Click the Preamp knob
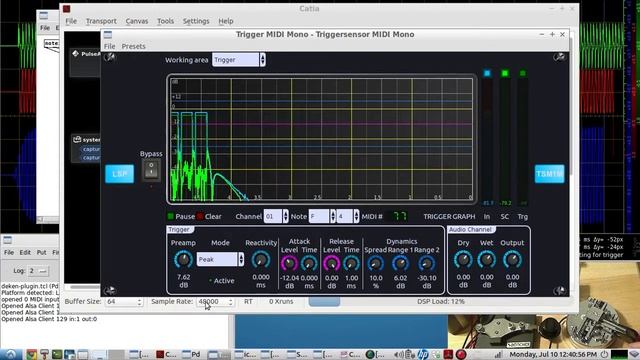 pyautogui.click(x=183, y=260)
